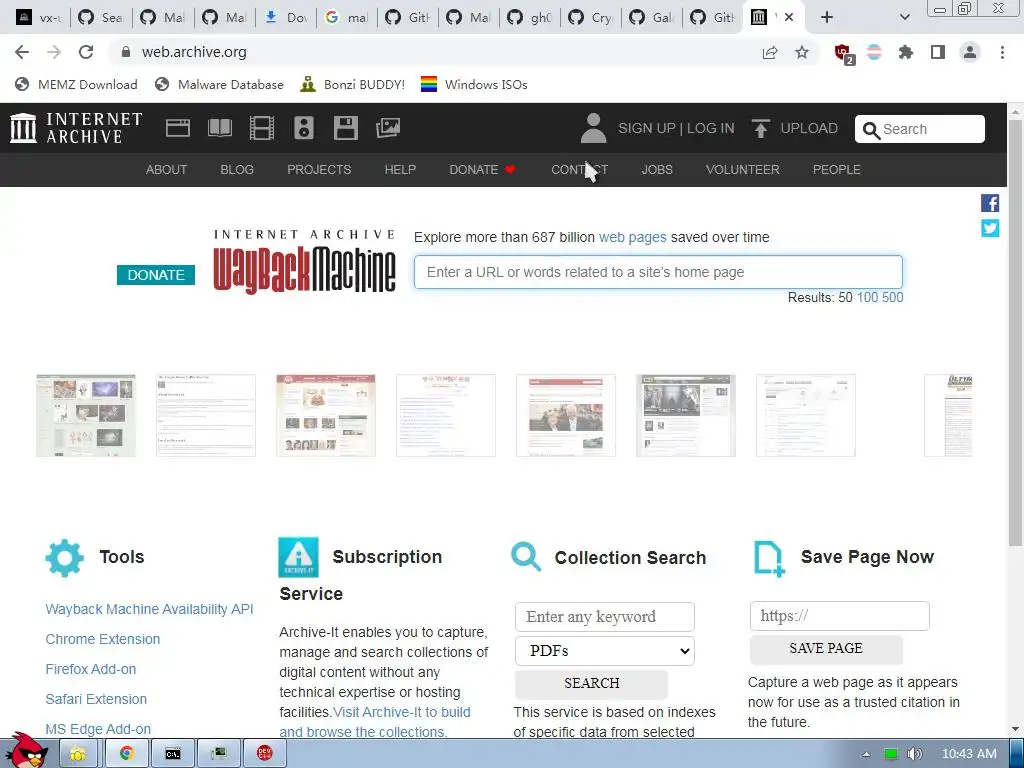The image size is (1024, 768).
Task: Click the upload arrow icon
Action: (760, 128)
